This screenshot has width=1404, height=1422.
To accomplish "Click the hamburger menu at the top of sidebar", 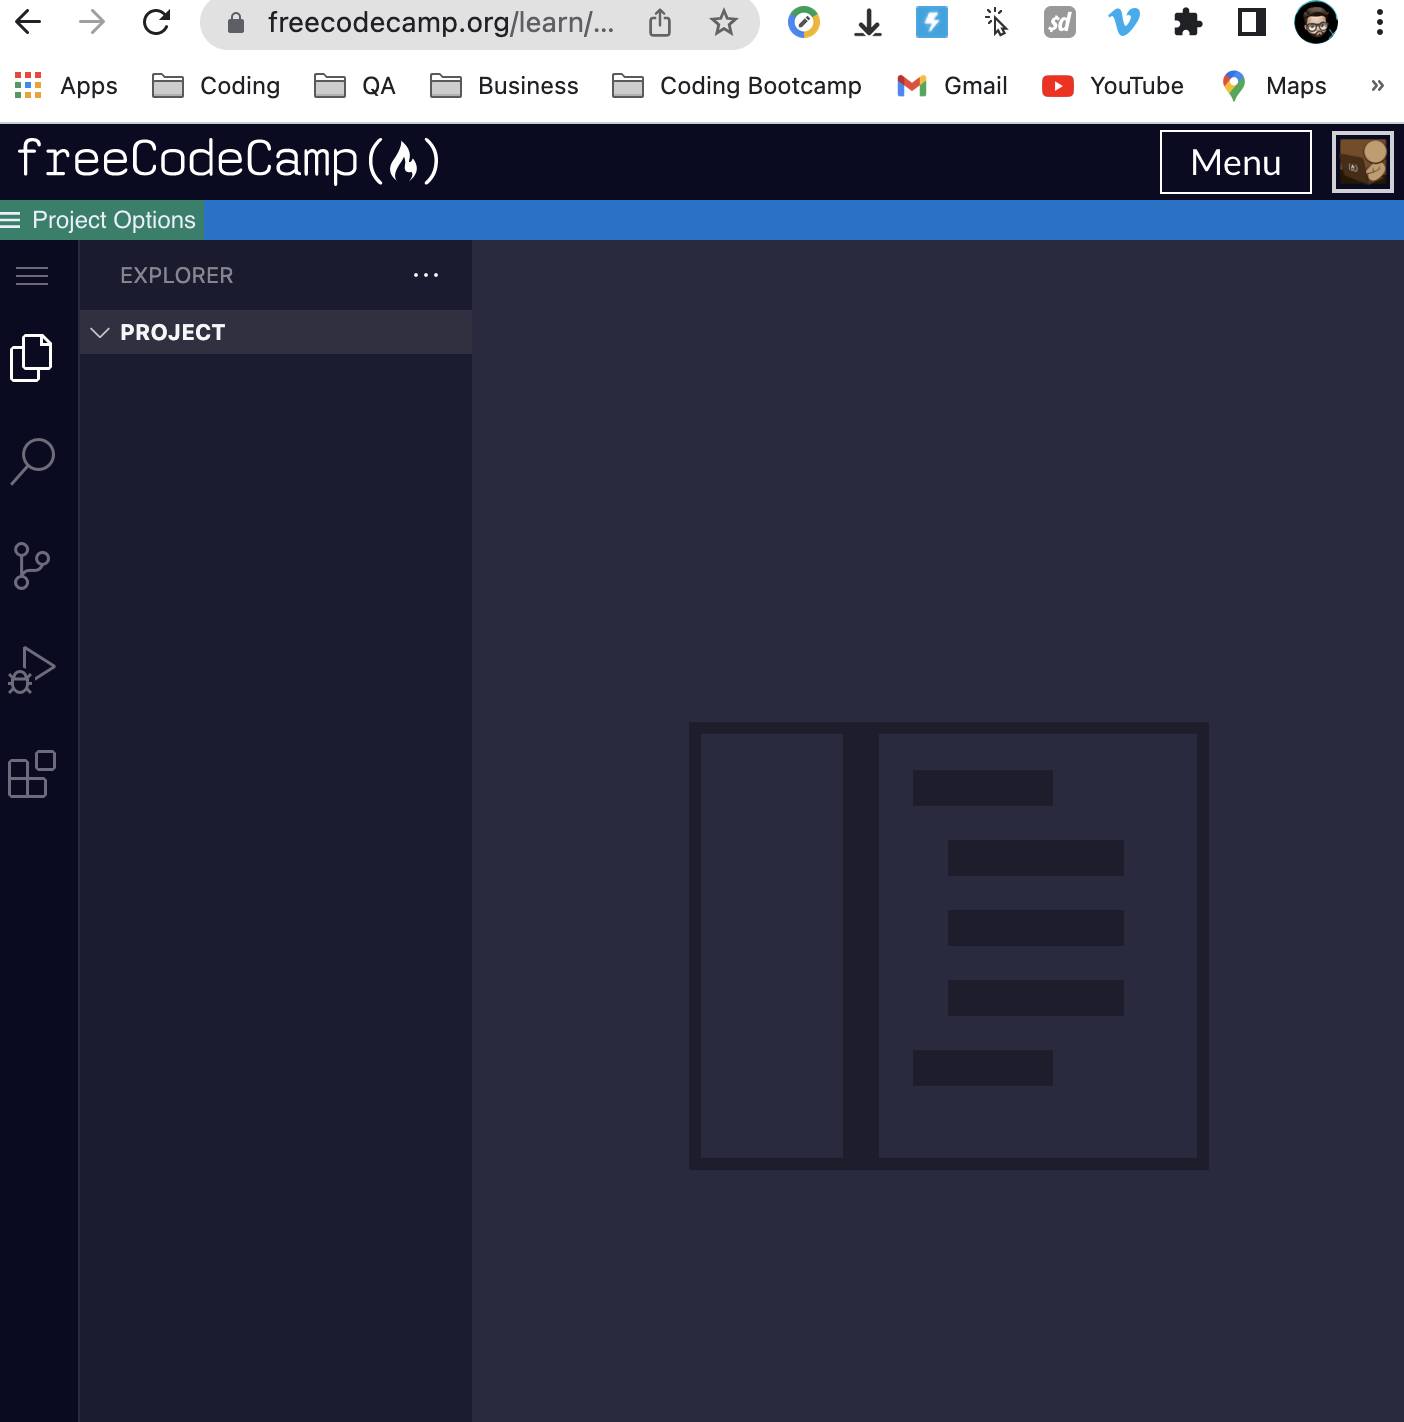I will click(x=31, y=275).
